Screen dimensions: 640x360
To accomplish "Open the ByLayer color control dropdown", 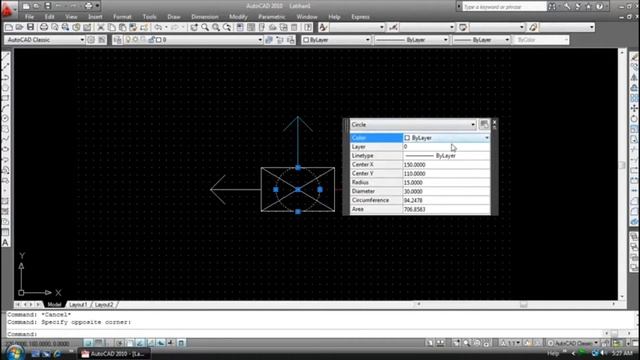I will (367, 40).
